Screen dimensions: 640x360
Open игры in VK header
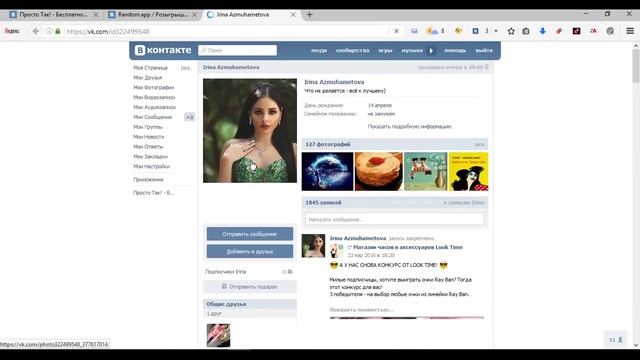coord(385,51)
